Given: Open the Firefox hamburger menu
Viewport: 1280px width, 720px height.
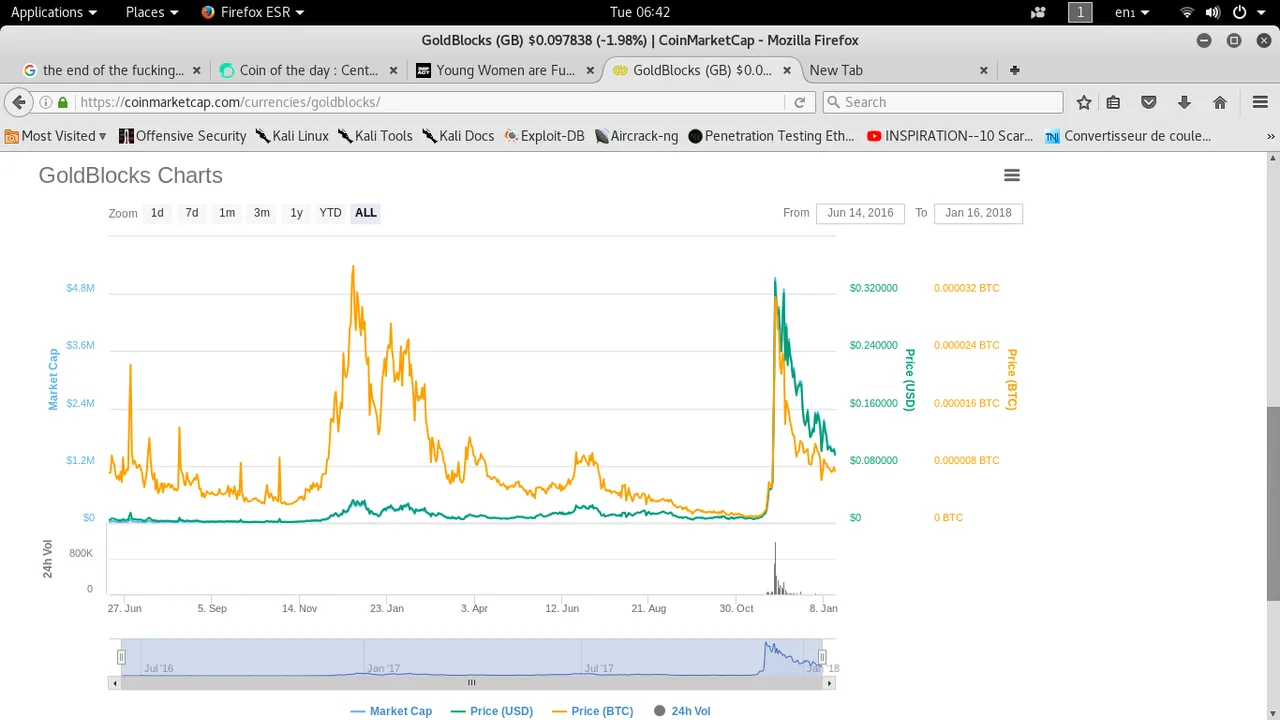Looking at the screenshot, I should pos(1260,102).
